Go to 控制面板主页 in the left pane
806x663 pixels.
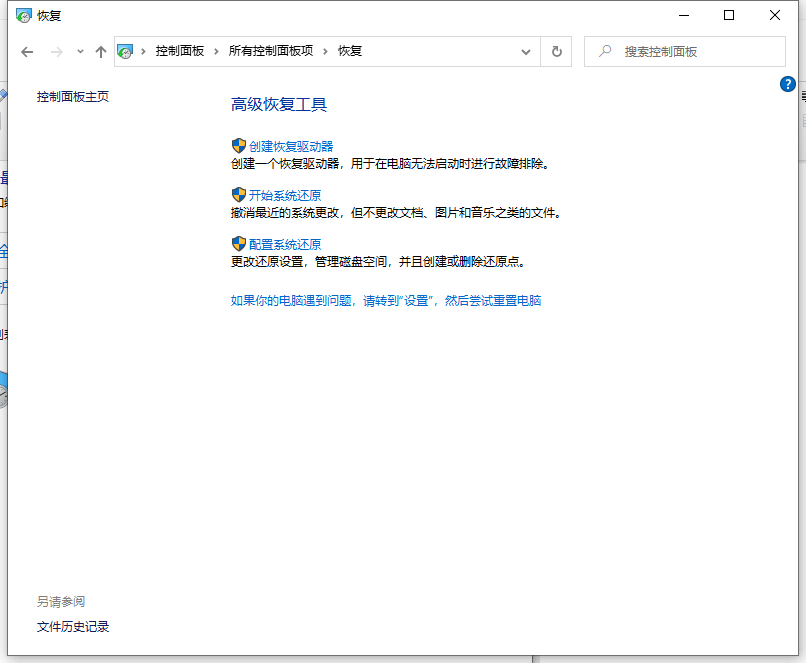(73, 97)
